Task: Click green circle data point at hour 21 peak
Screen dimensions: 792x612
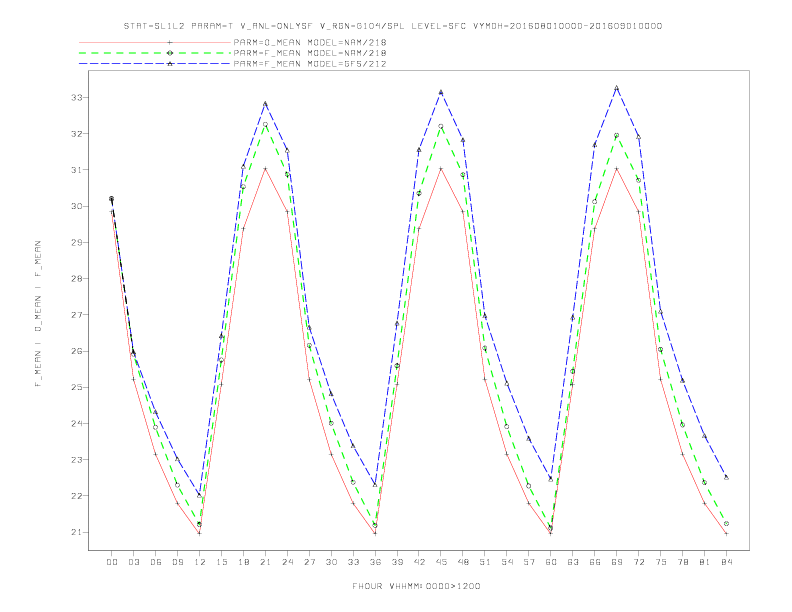Action: (x=265, y=124)
